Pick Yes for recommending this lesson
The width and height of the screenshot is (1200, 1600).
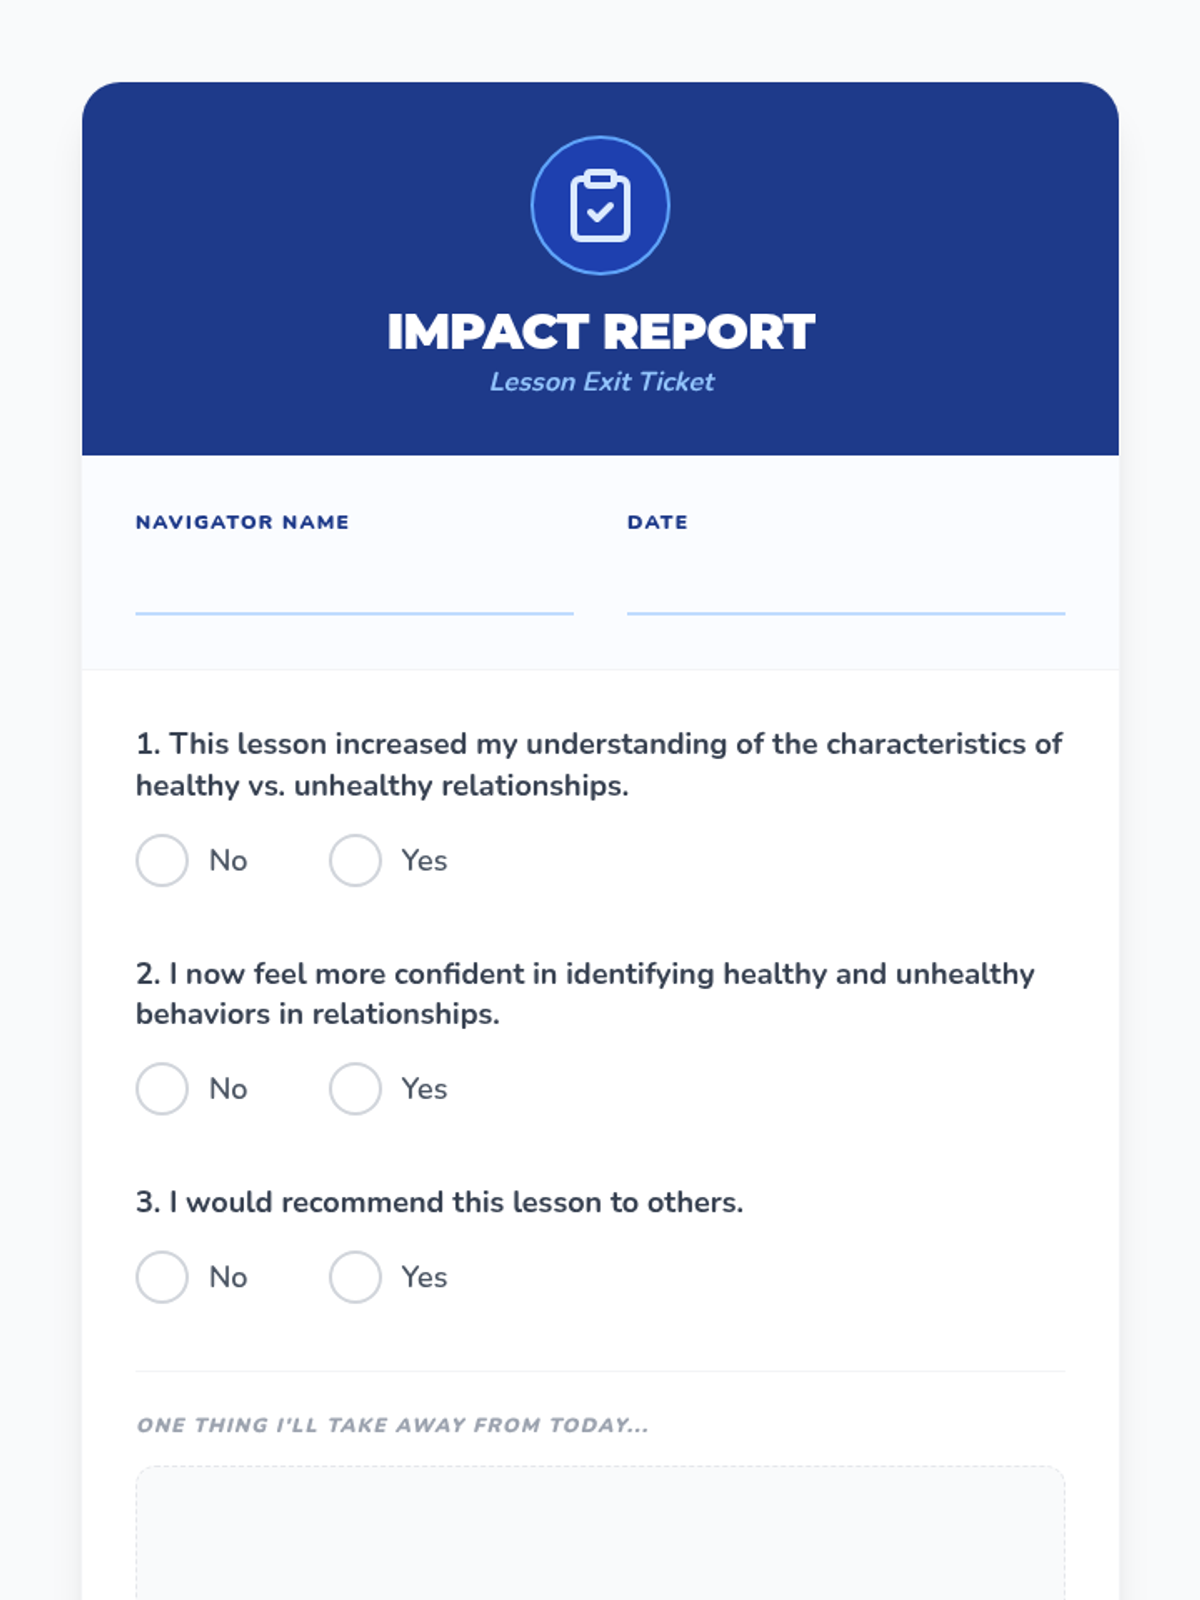pos(355,1277)
